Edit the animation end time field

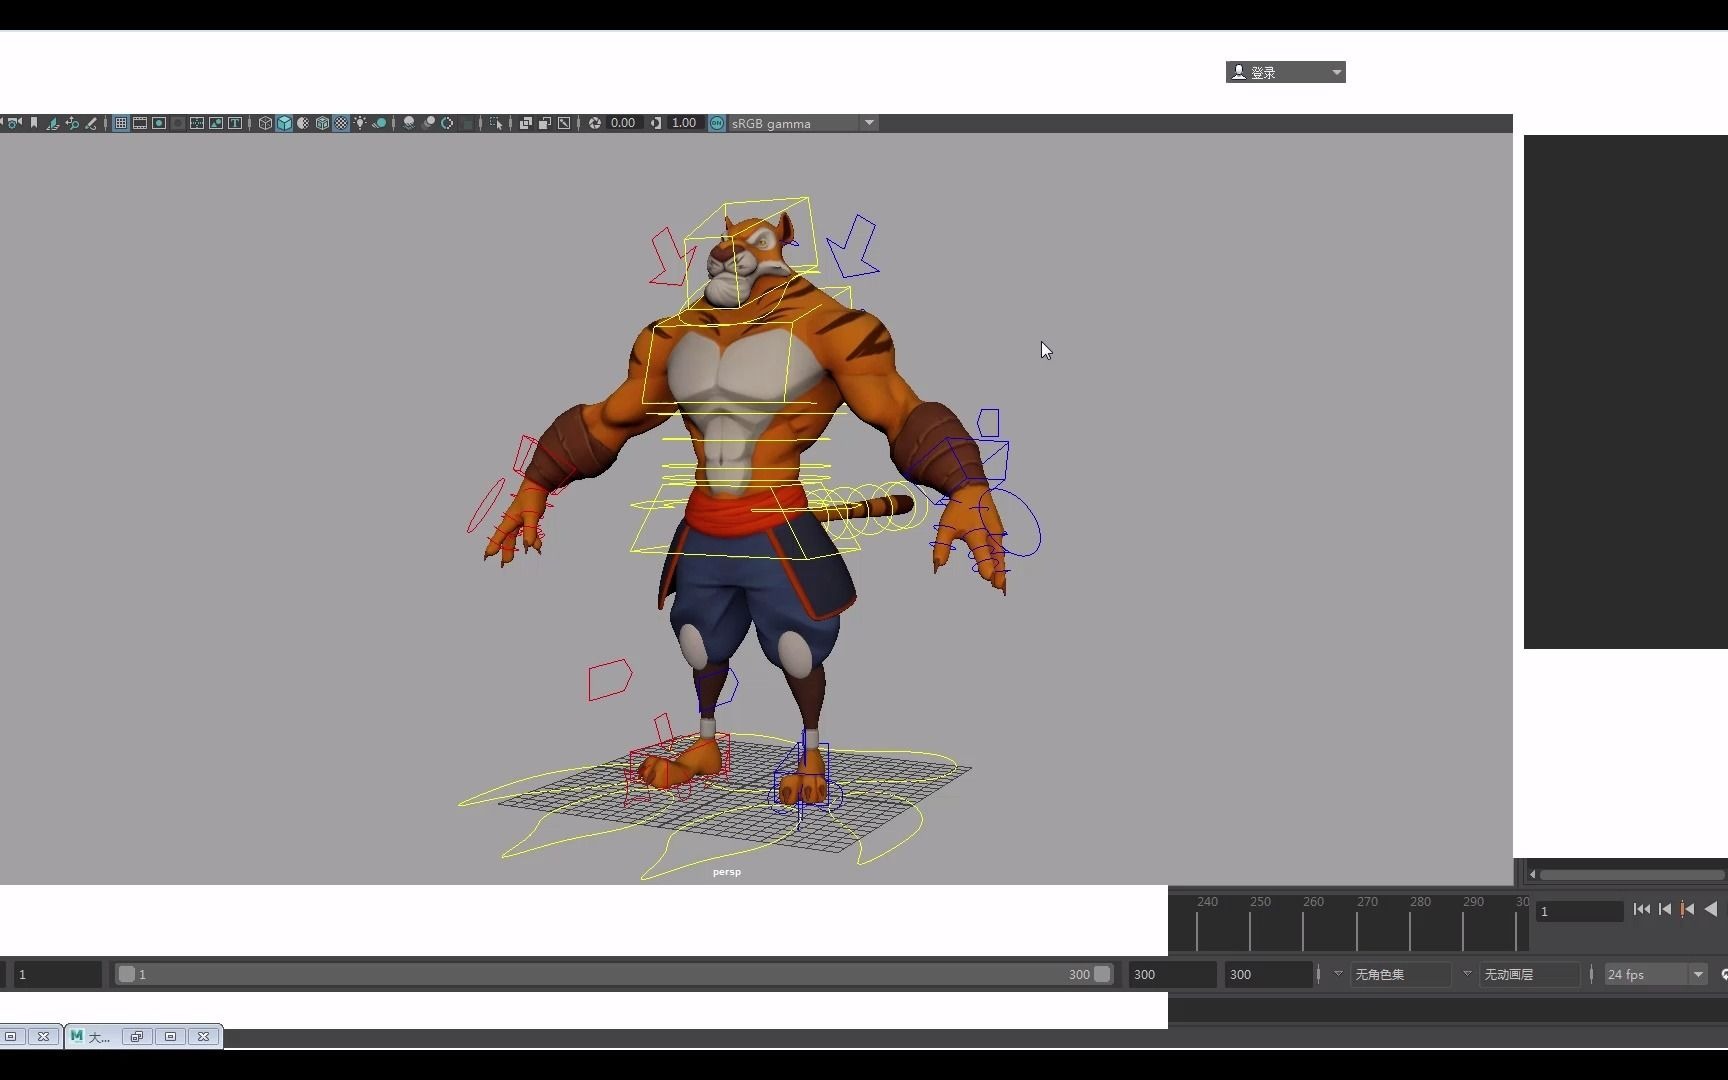coord(1268,974)
